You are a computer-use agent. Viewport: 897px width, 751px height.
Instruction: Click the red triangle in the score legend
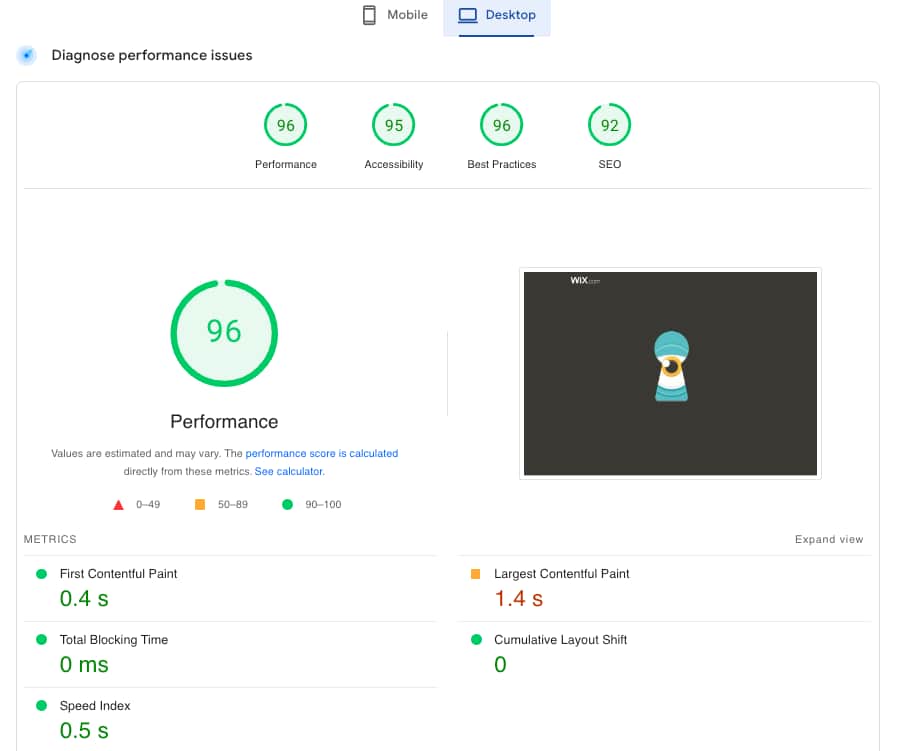[118, 504]
